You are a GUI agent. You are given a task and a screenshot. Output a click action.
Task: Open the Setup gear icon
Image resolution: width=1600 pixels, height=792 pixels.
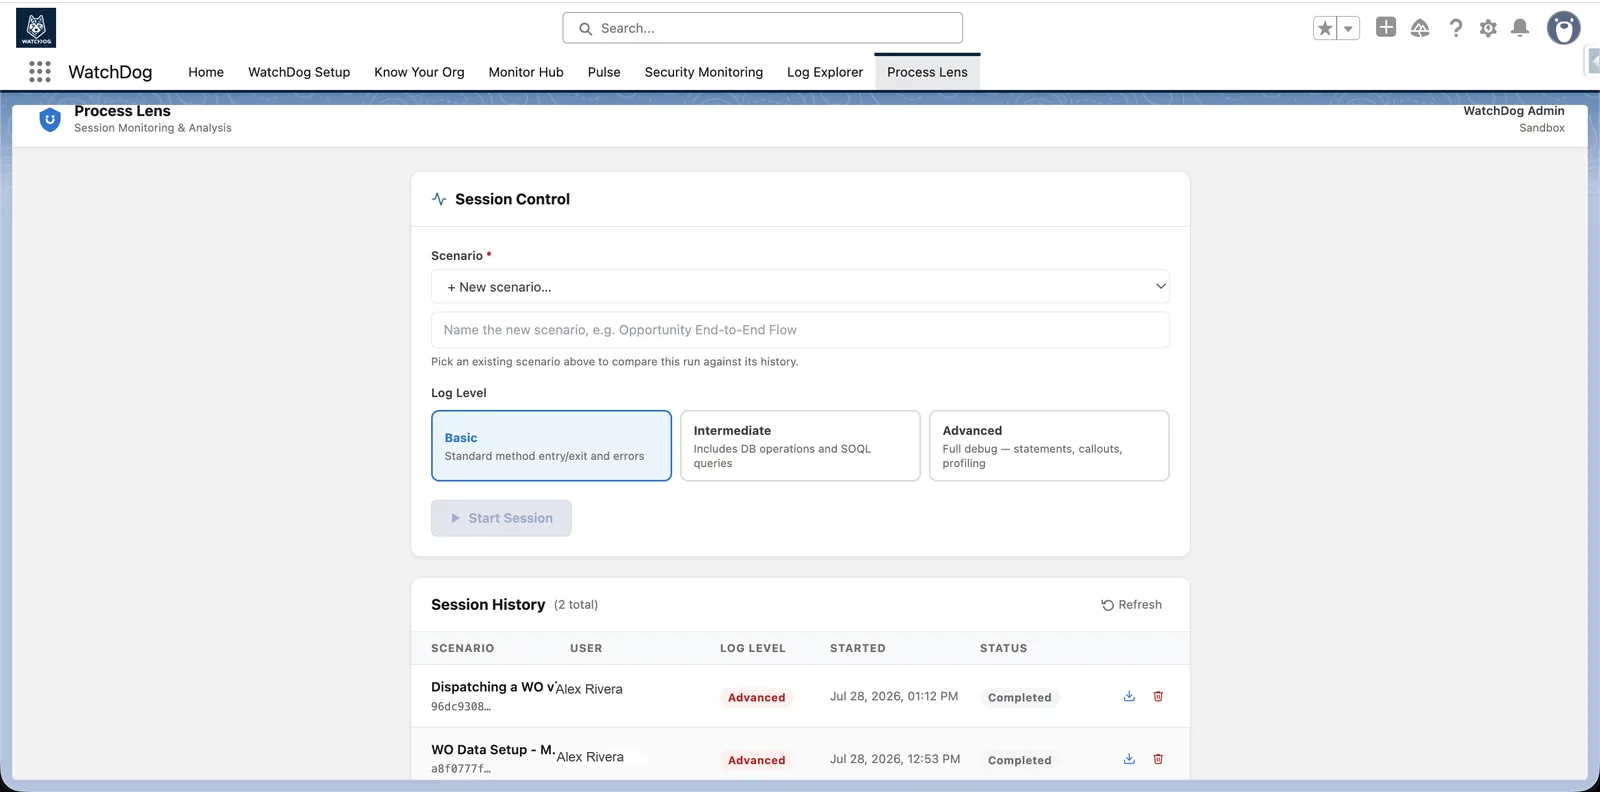coord(1488,28)
